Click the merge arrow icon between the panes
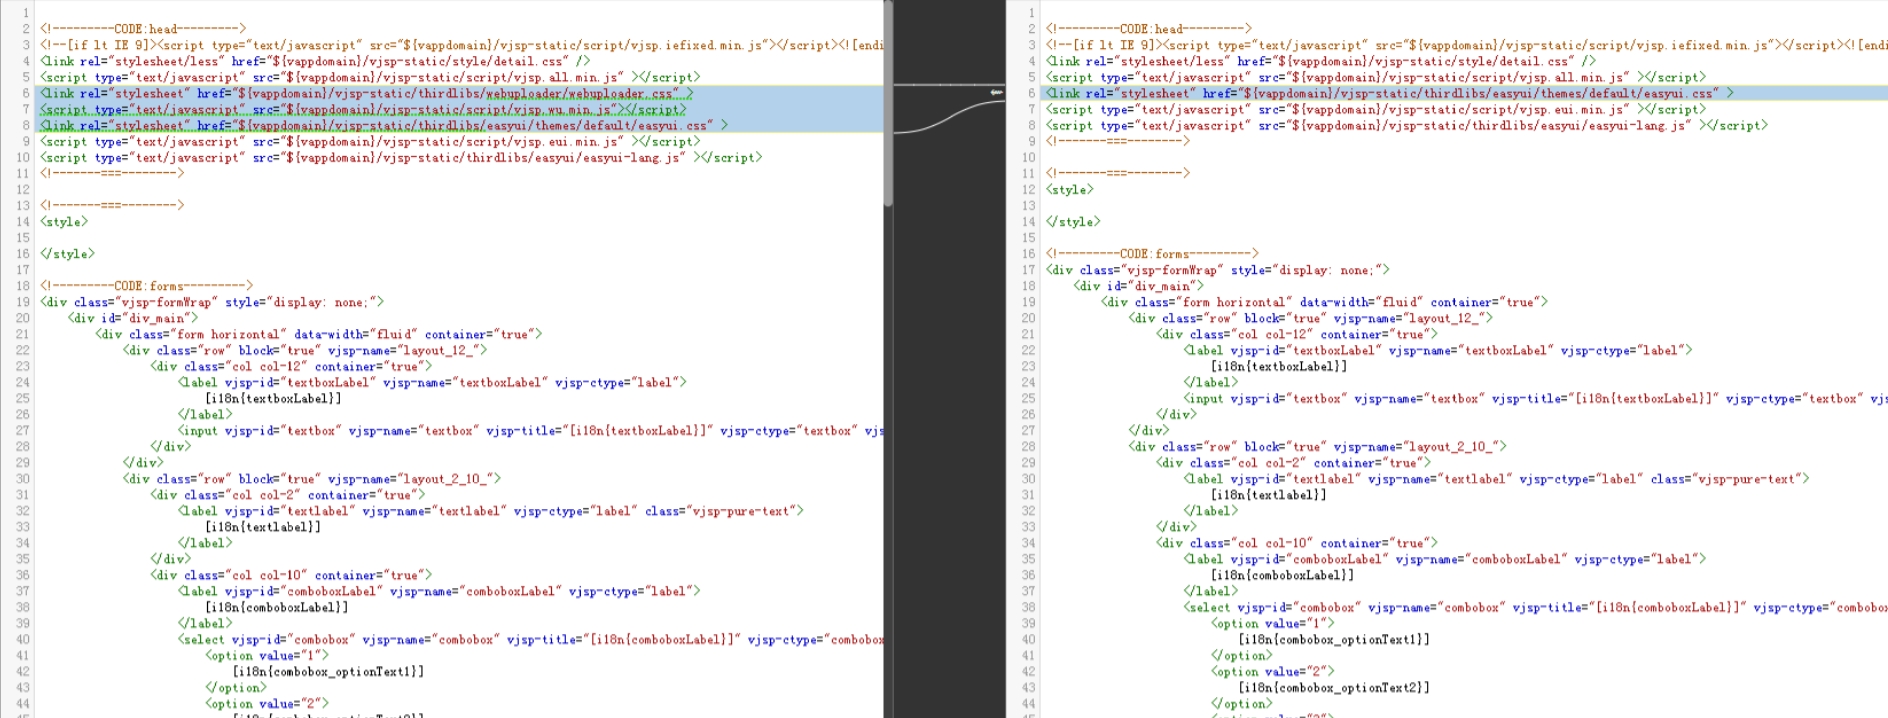The image size is (1888, 718). point(996,92)
